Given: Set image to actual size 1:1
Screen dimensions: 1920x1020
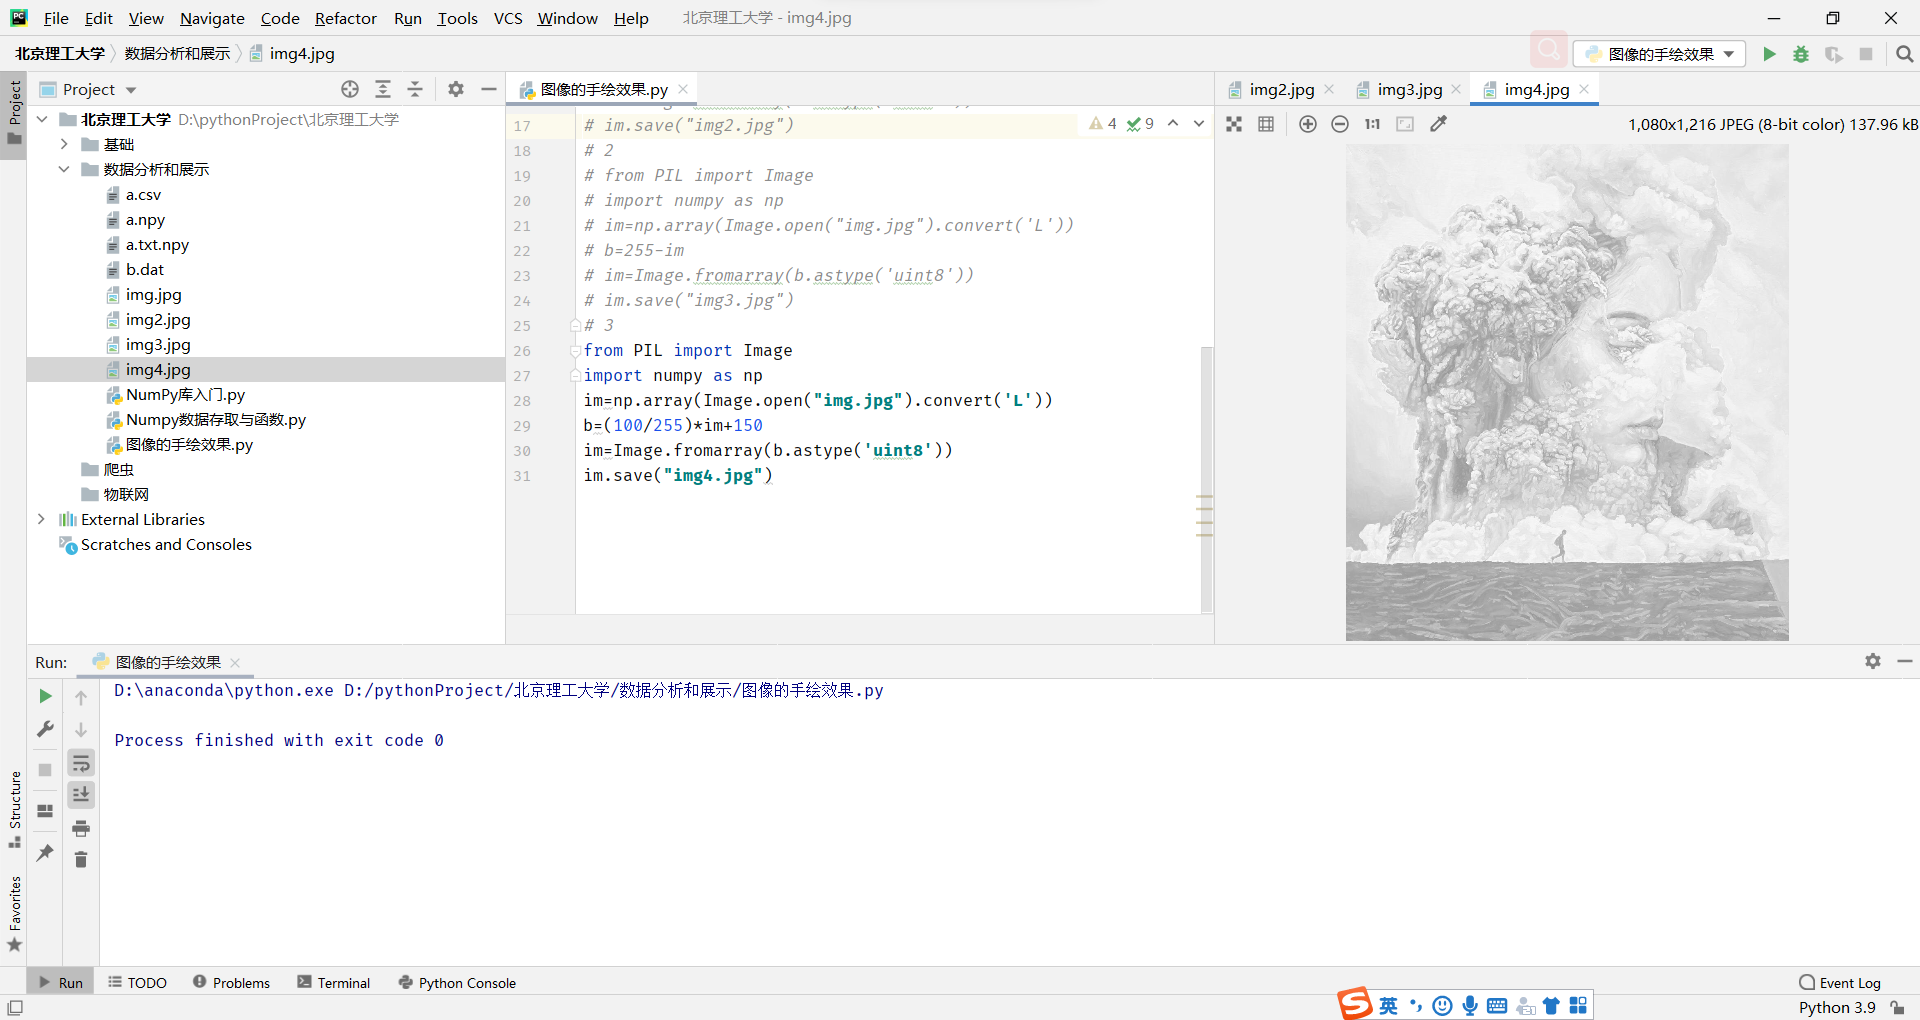Looking at the screenshot, I should click(x=1372, y=124).
